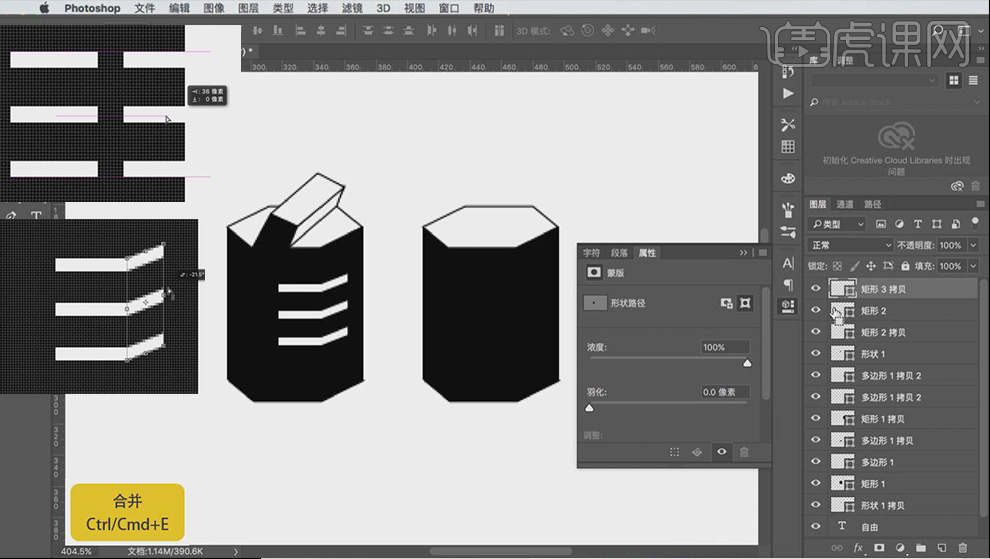Viewport: 990px width, 559px height.
Task: Switch to the 字符 tab
Action: click(x=591, y=253)
